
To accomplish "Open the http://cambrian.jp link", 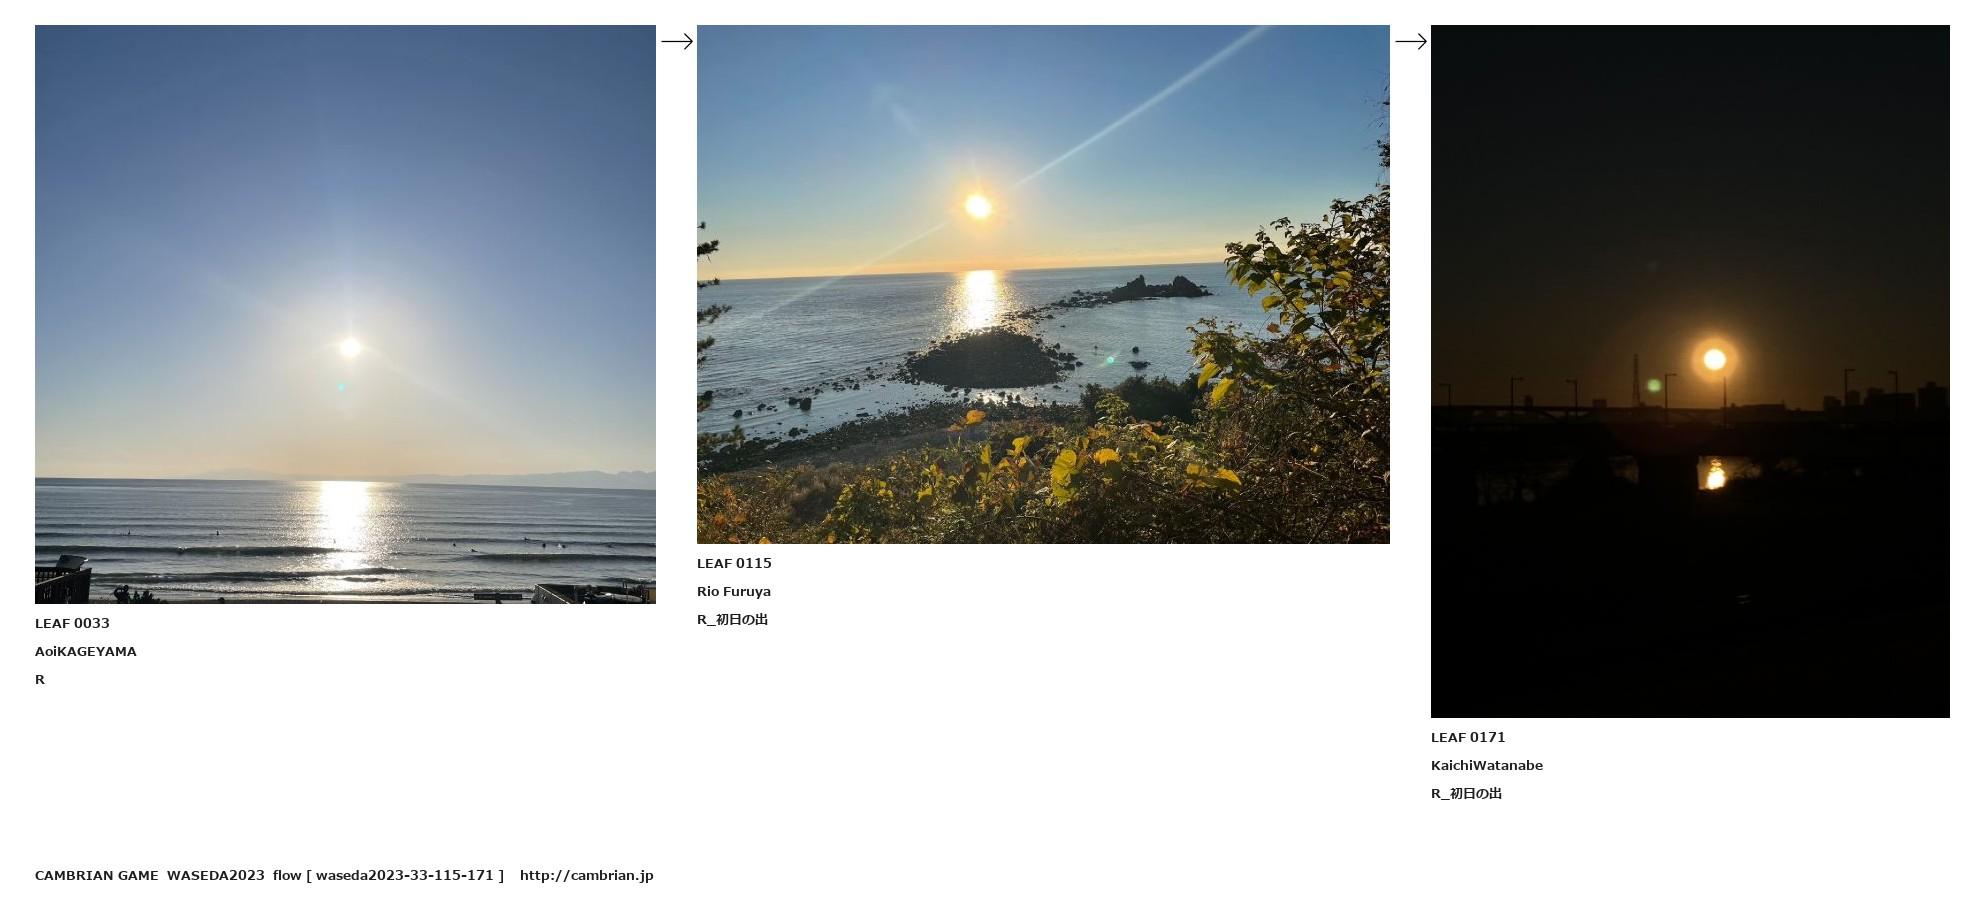I will coord(586,875).
